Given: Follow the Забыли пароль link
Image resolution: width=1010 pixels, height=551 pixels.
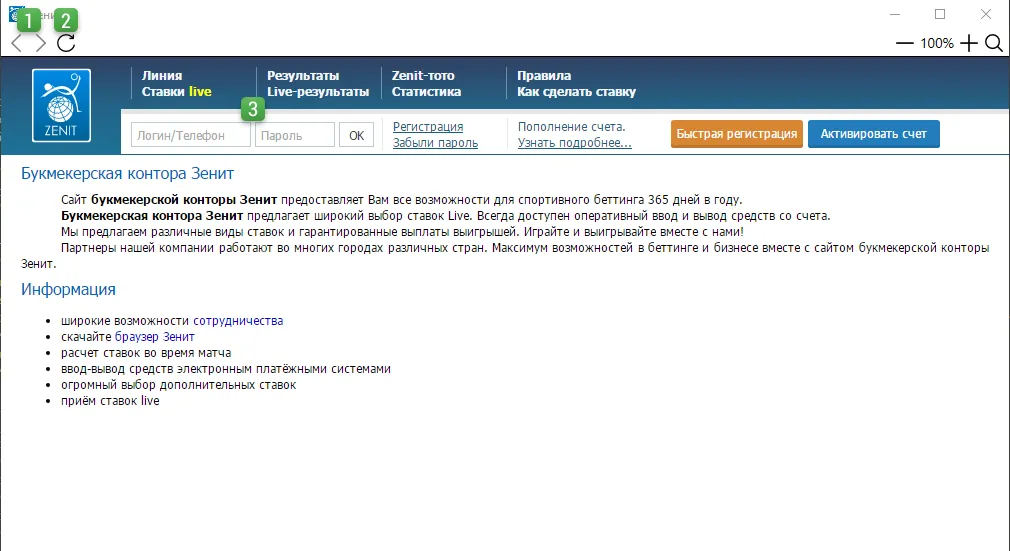Looking at the screenshot, I should coord(435,143).
